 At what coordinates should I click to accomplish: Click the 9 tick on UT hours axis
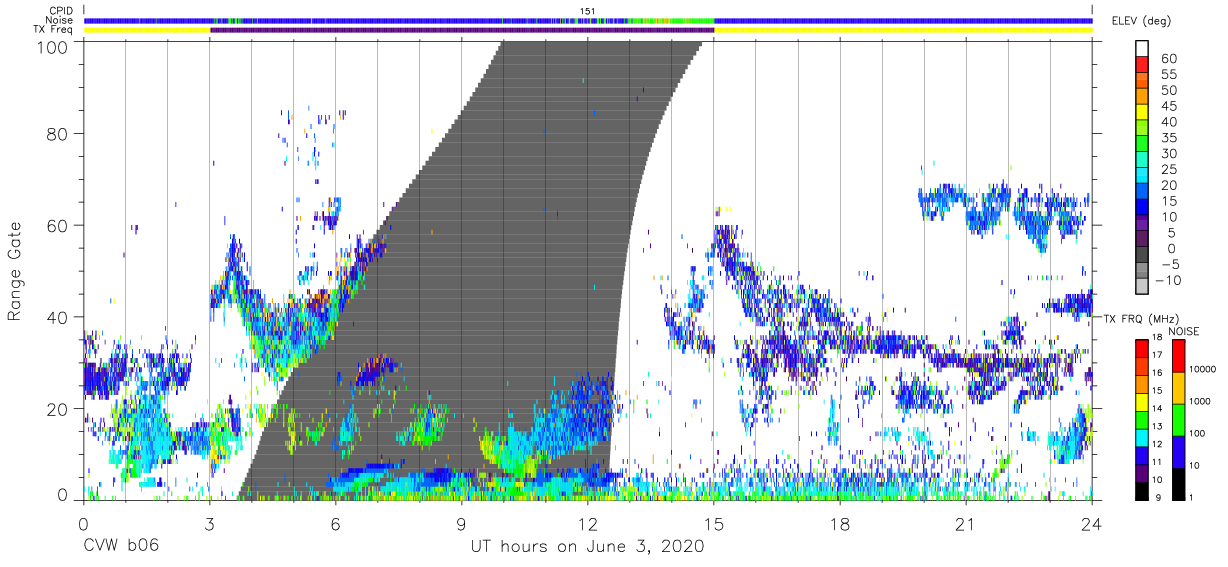[462, 525]
